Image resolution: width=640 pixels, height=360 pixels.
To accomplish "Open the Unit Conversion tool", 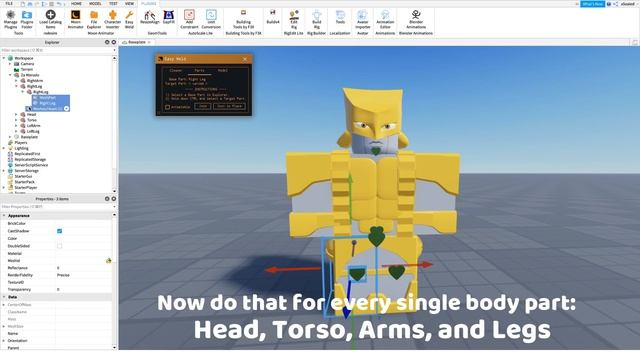I will pos(211,20).
